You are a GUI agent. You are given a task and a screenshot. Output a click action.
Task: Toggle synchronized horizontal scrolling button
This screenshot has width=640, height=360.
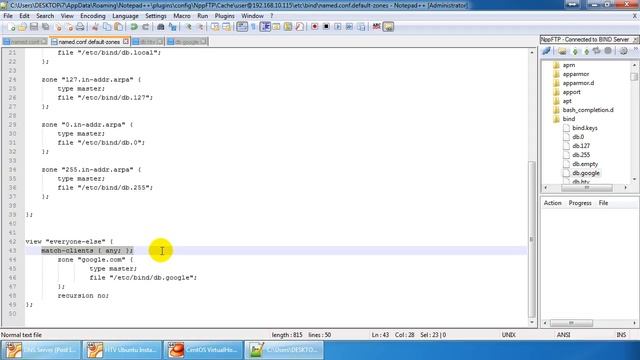[226, 27]
